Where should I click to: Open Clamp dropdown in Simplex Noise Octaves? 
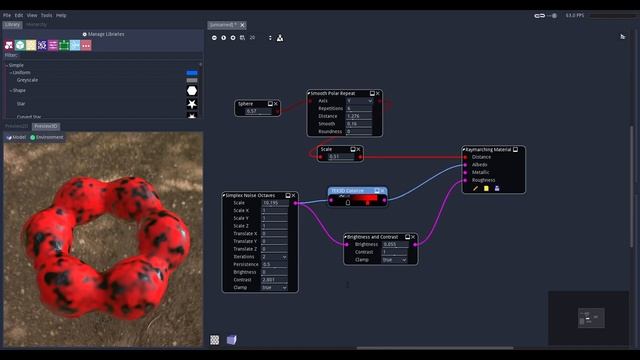[274, 288]
